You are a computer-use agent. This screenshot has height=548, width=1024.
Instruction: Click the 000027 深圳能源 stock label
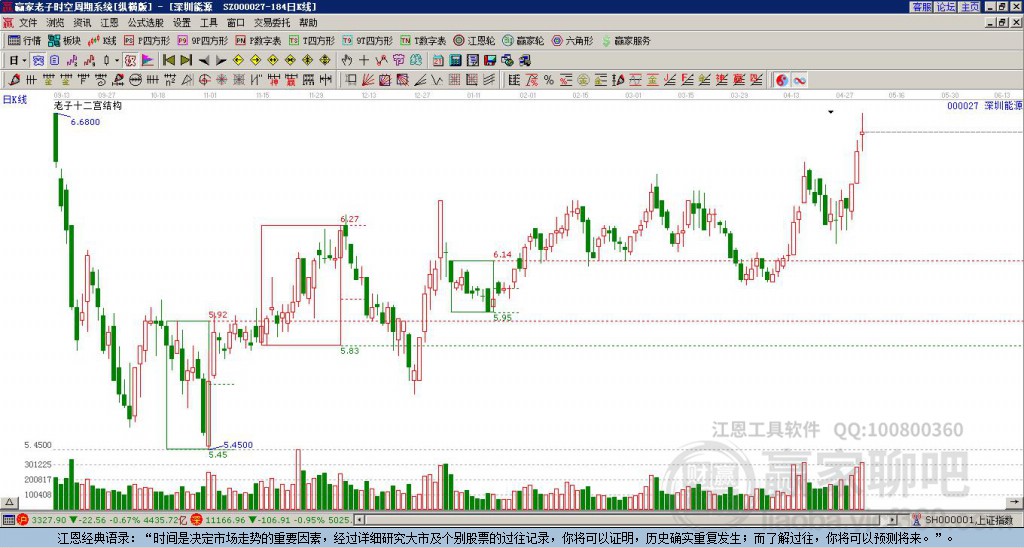pos(985,105)
